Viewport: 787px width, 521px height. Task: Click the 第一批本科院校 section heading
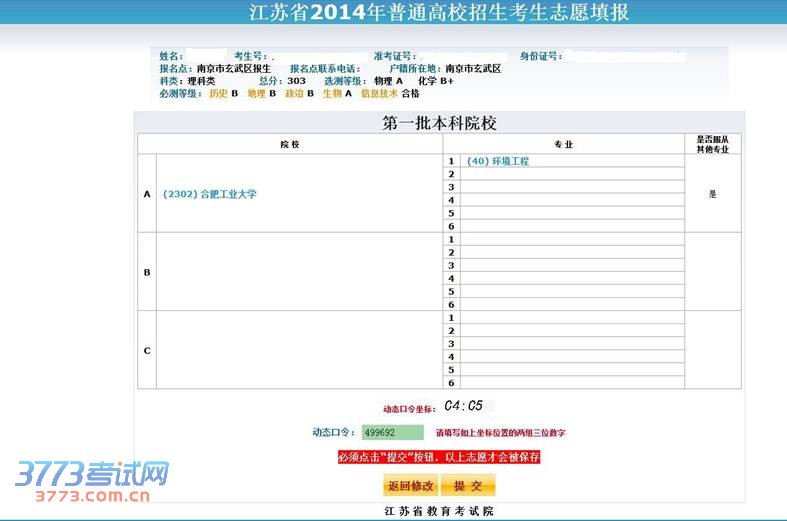(x=439, y=123)
